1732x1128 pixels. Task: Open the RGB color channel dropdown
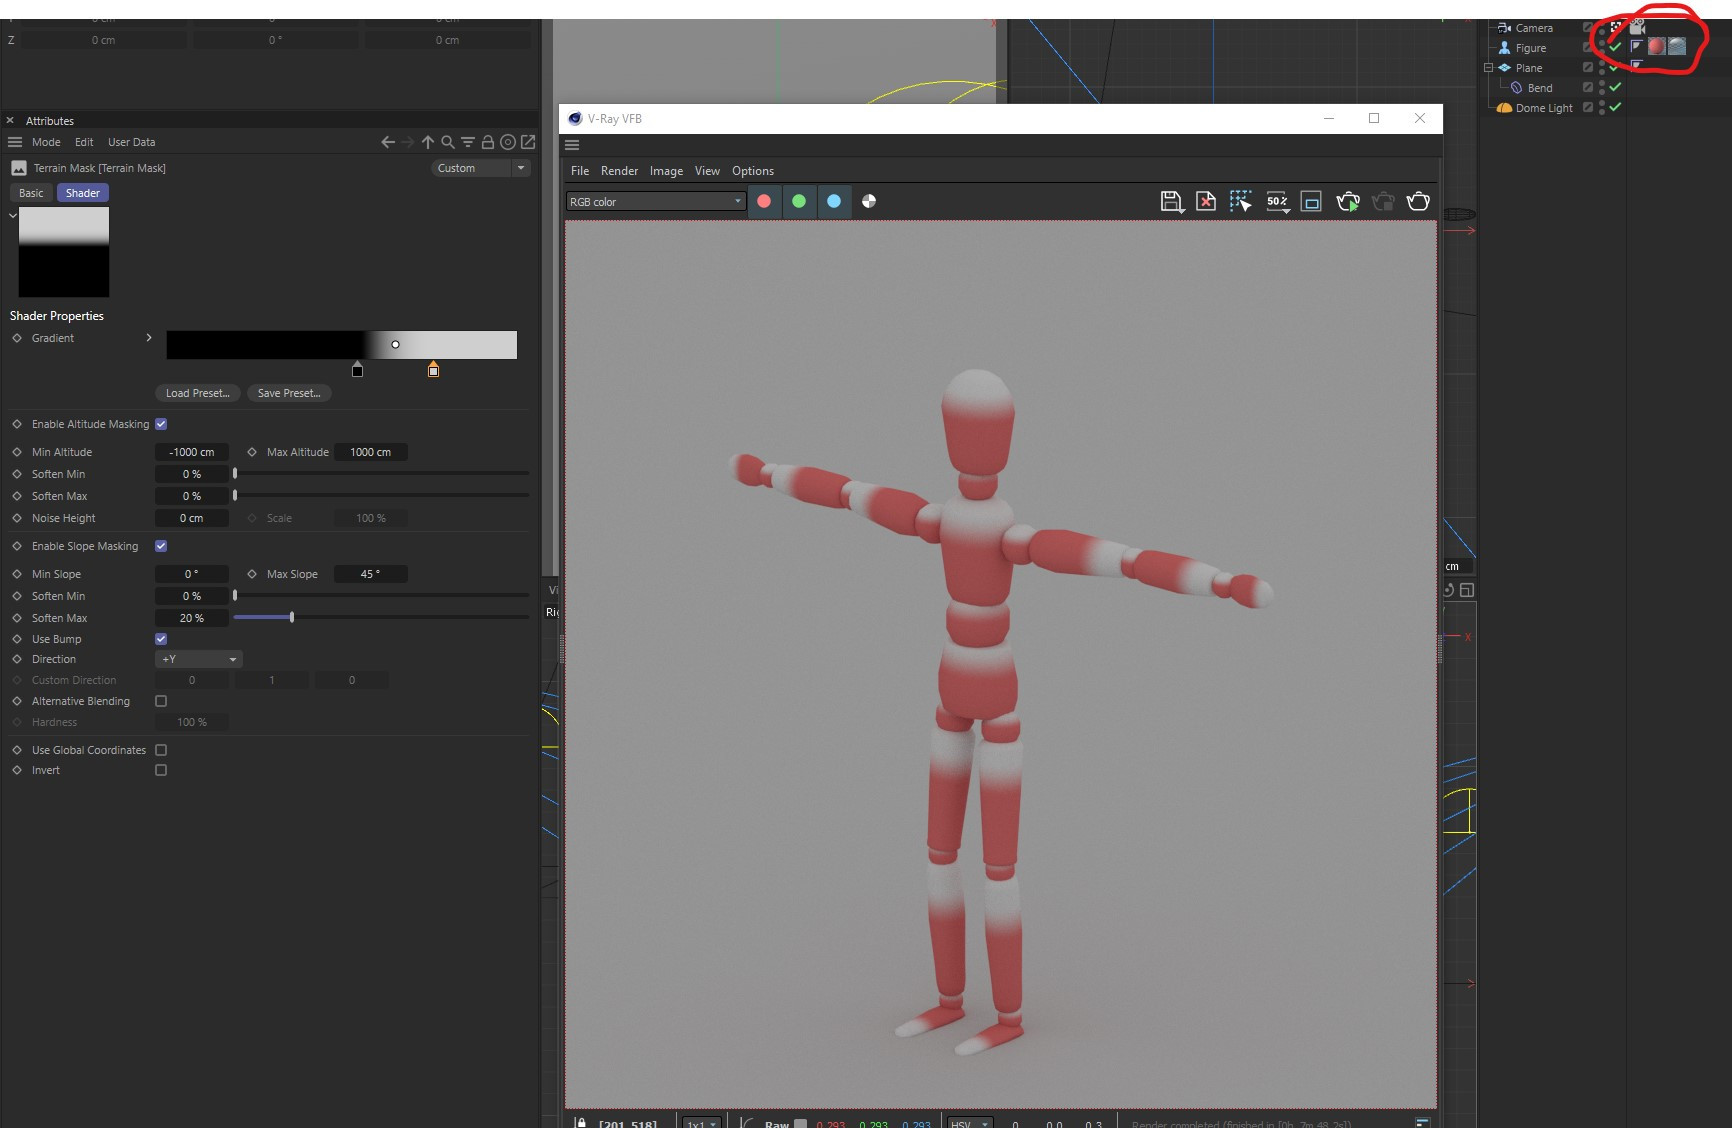point(656,201)
